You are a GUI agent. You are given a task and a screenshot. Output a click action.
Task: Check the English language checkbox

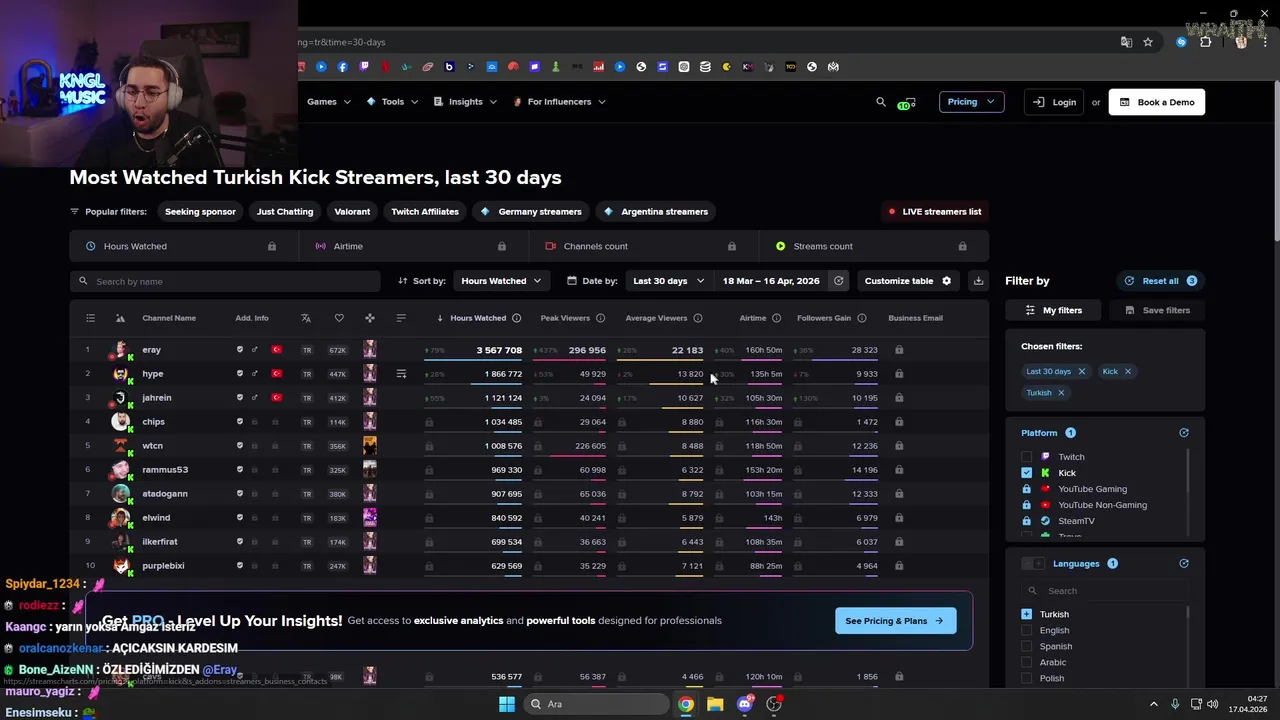(1026, 631)
